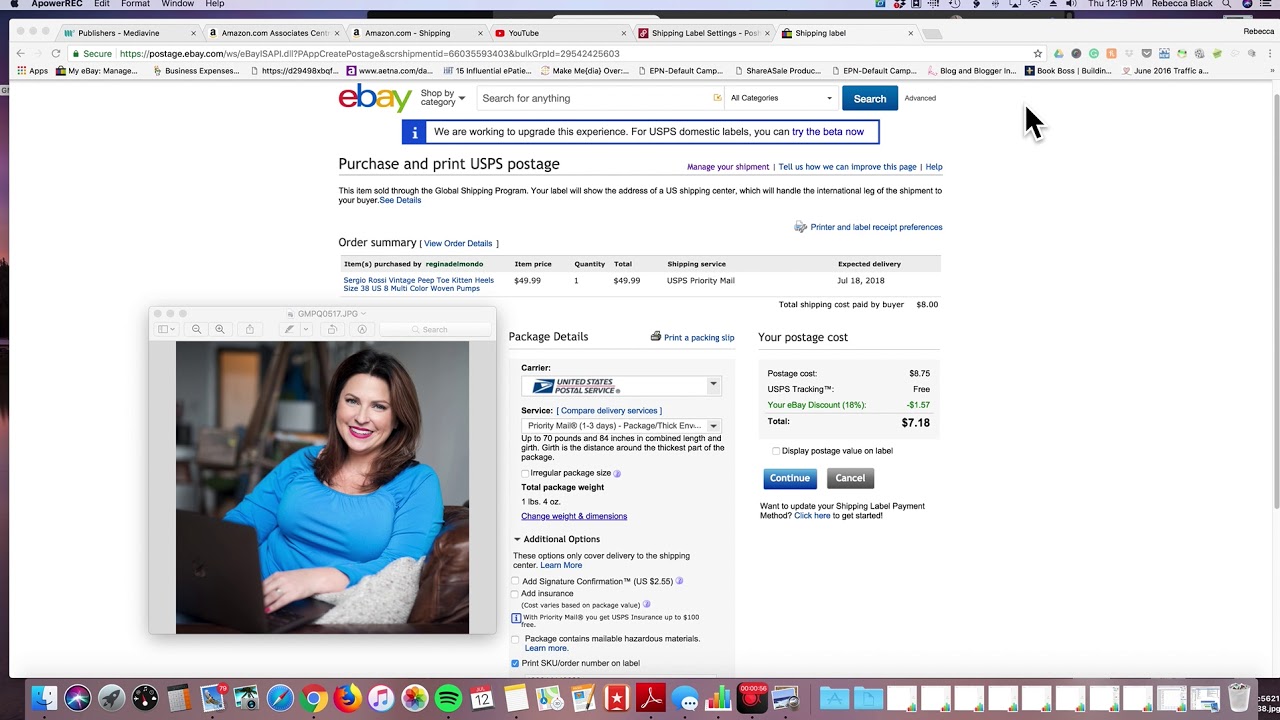Enable Display postage value on label

[776, 451]
